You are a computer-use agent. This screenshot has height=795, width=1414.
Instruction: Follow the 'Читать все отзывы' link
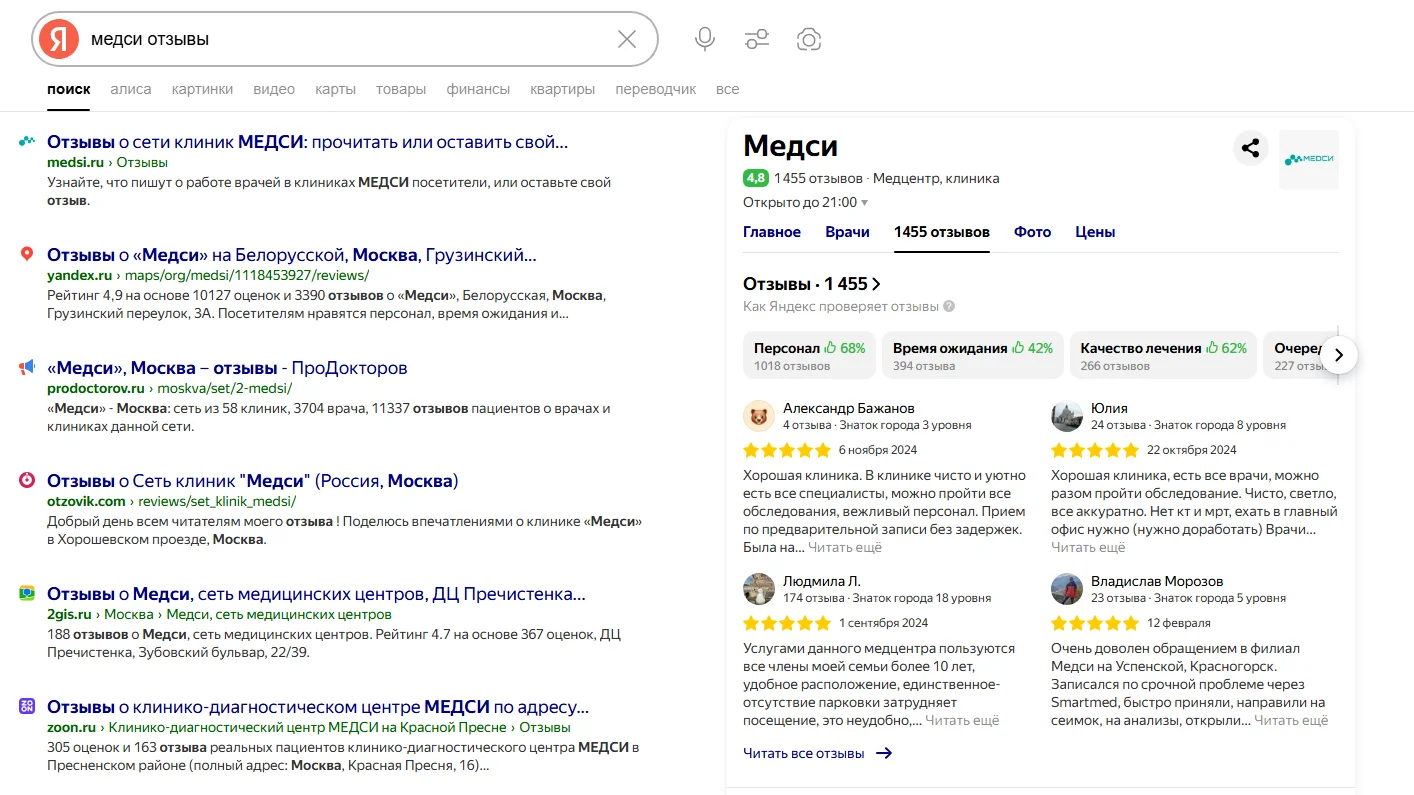click(800, 752)
